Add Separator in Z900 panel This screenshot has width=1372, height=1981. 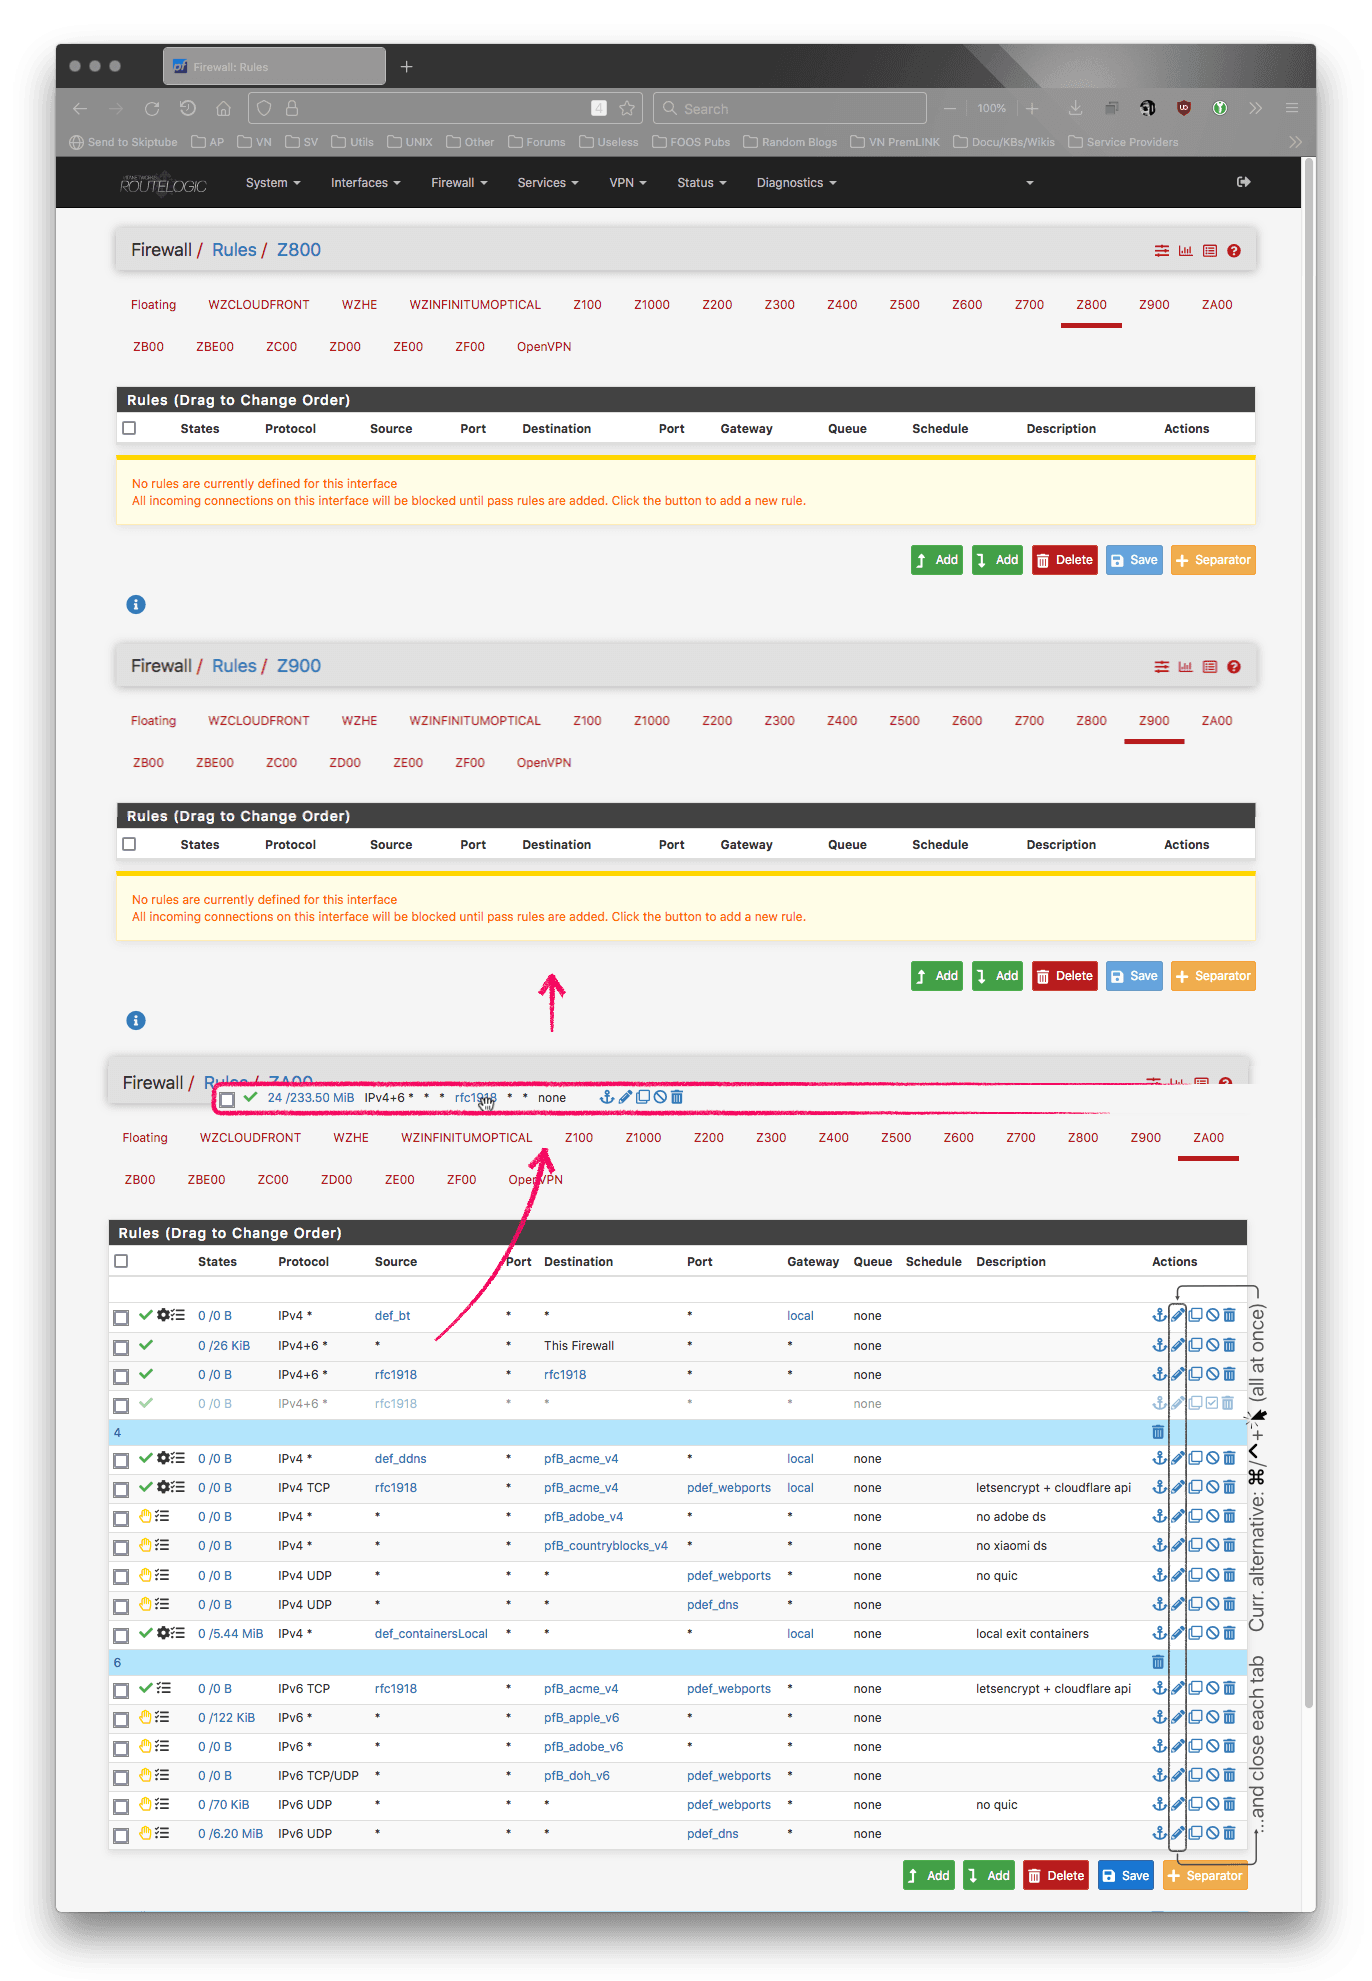1213,976
